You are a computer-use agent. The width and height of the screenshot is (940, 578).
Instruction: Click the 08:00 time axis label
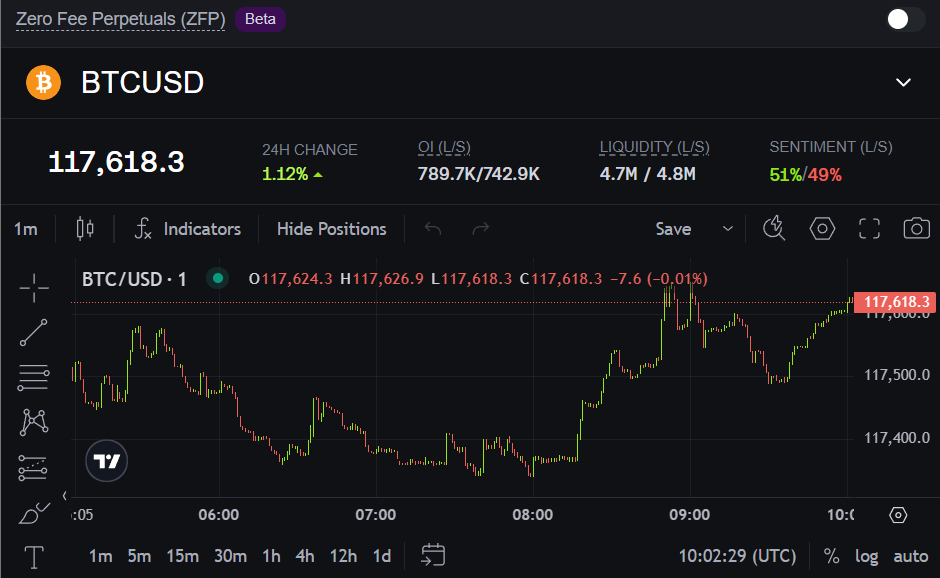tap(533, 515)
